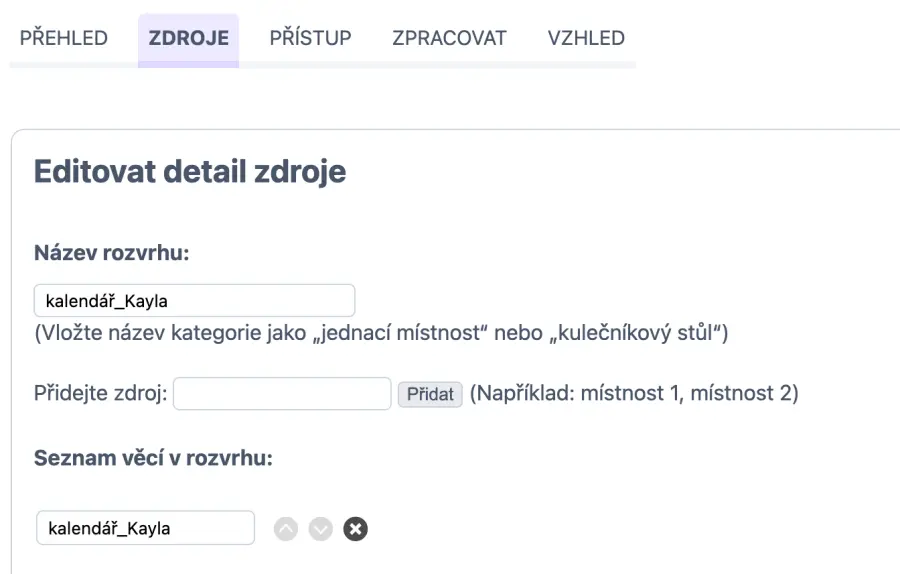Click the jednací místnost hint text
Image resolution: width=900 pixels, height=574 pixels.
381,333
